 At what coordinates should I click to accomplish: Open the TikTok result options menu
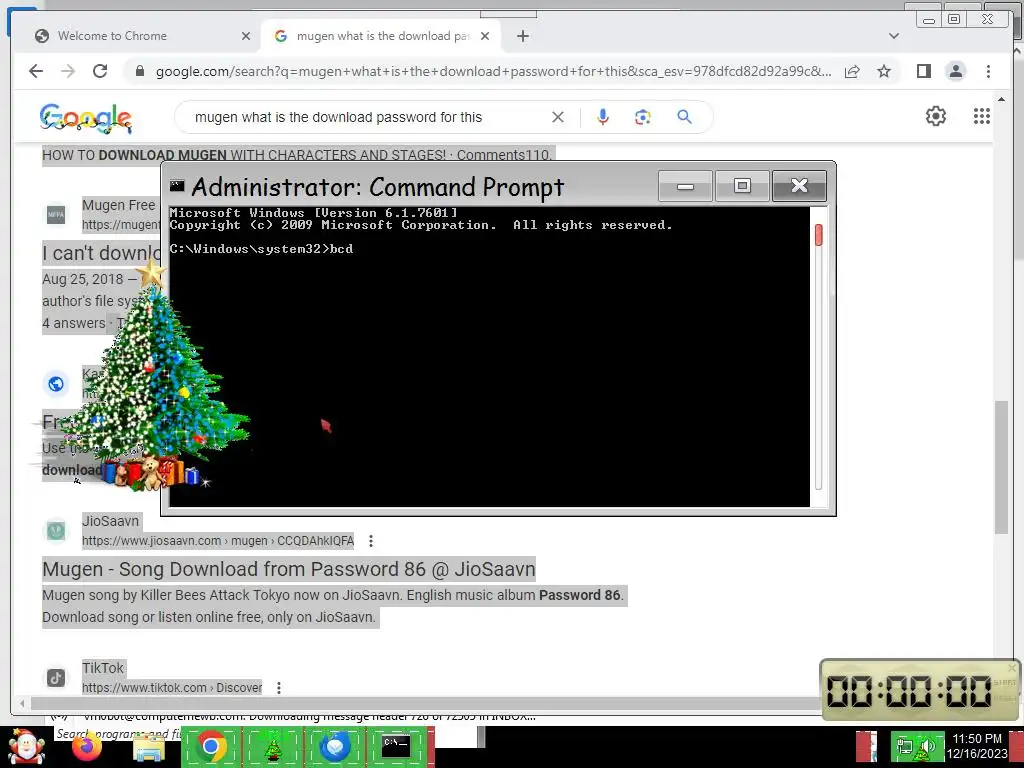point(279,688)
